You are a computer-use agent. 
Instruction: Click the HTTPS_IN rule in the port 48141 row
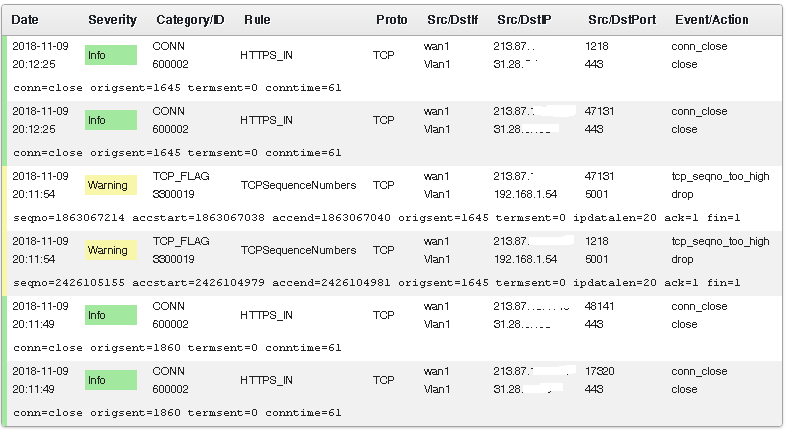click(x=267, y=315)
